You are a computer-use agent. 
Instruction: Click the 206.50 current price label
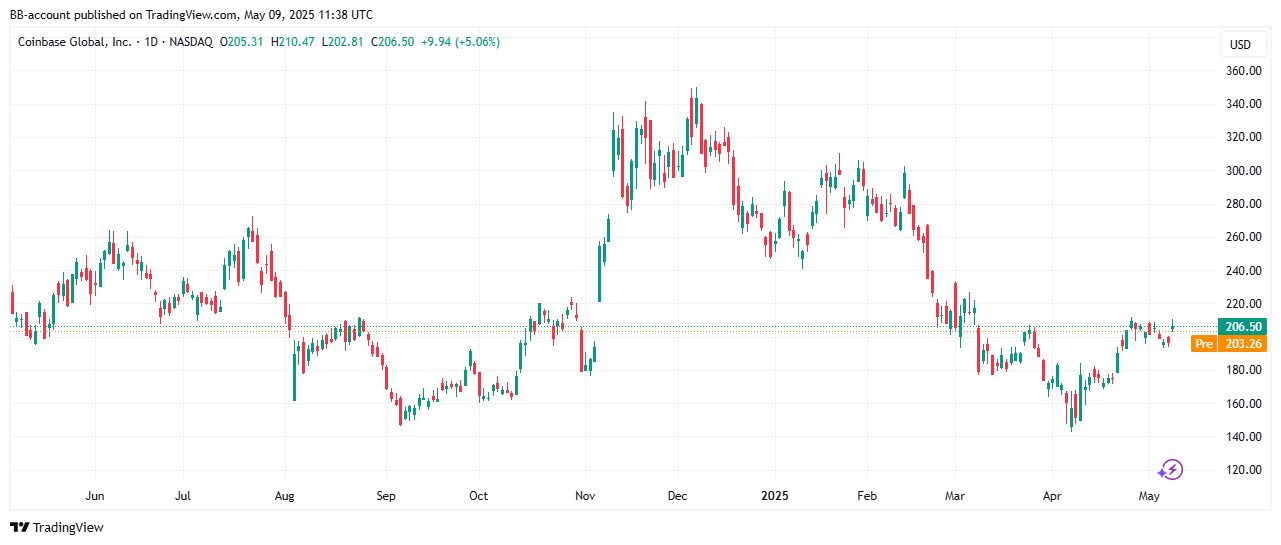[x=1241, y=327]
